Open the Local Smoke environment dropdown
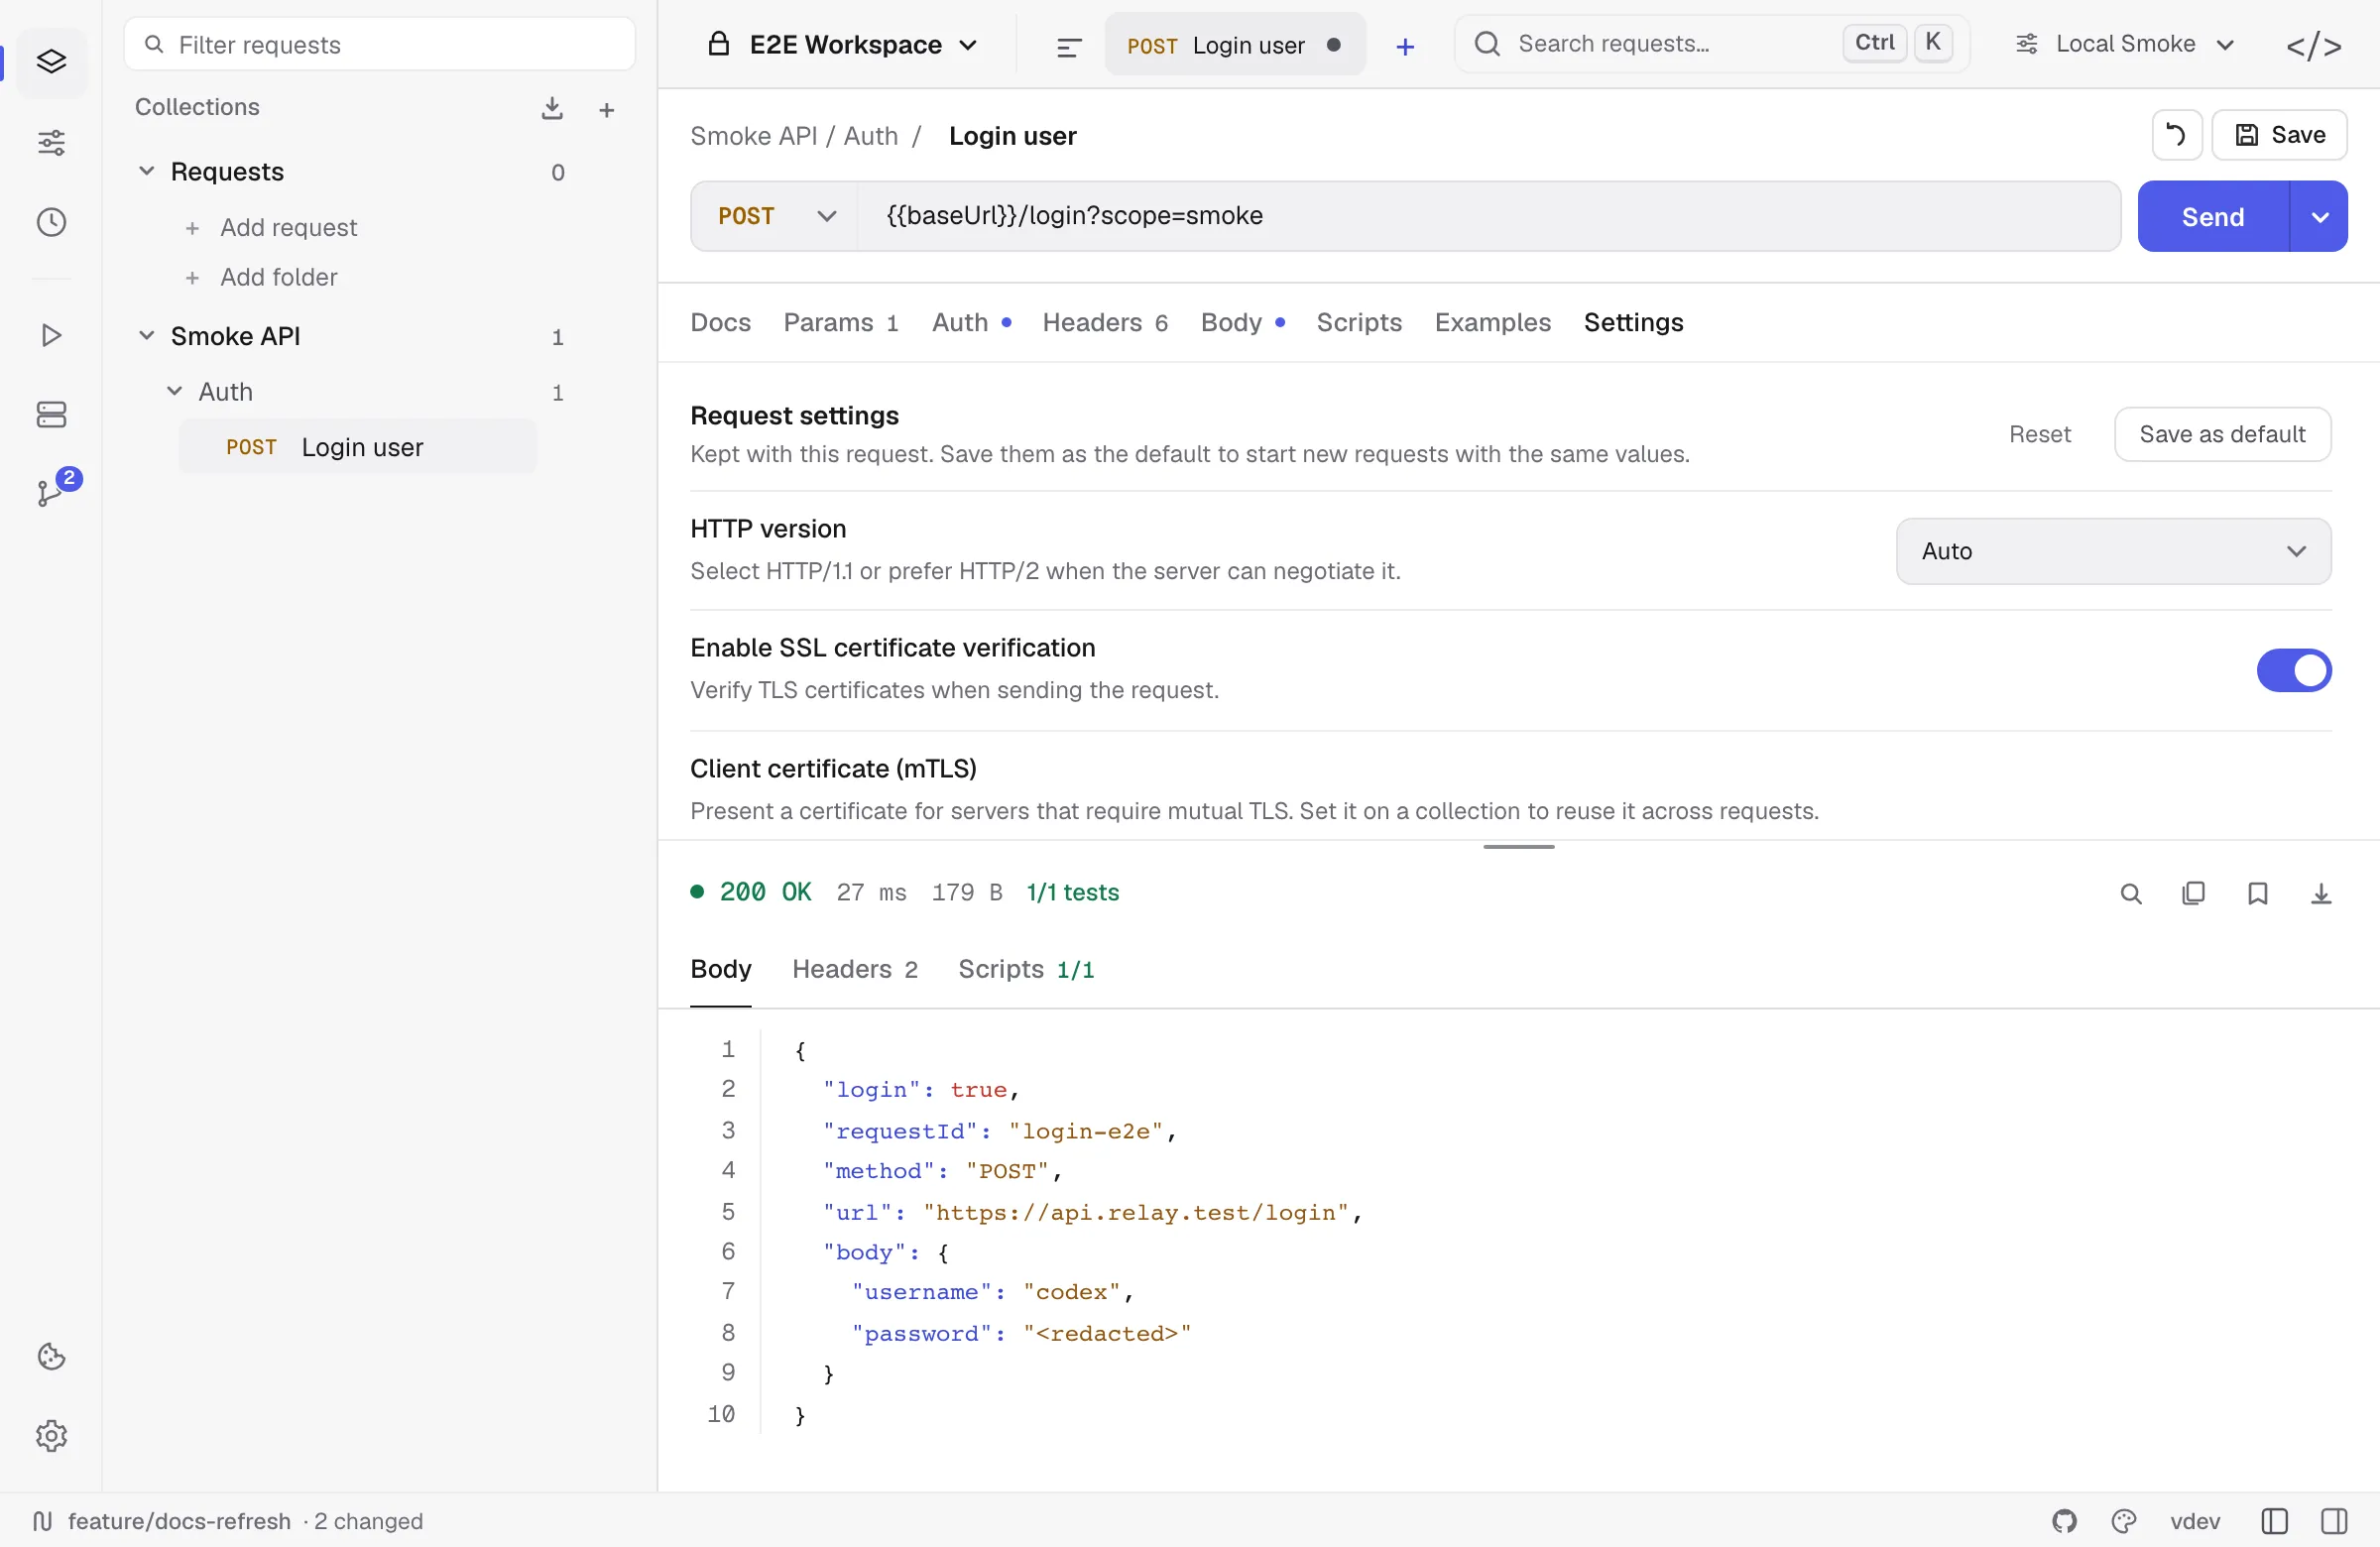 point(2125,44)
